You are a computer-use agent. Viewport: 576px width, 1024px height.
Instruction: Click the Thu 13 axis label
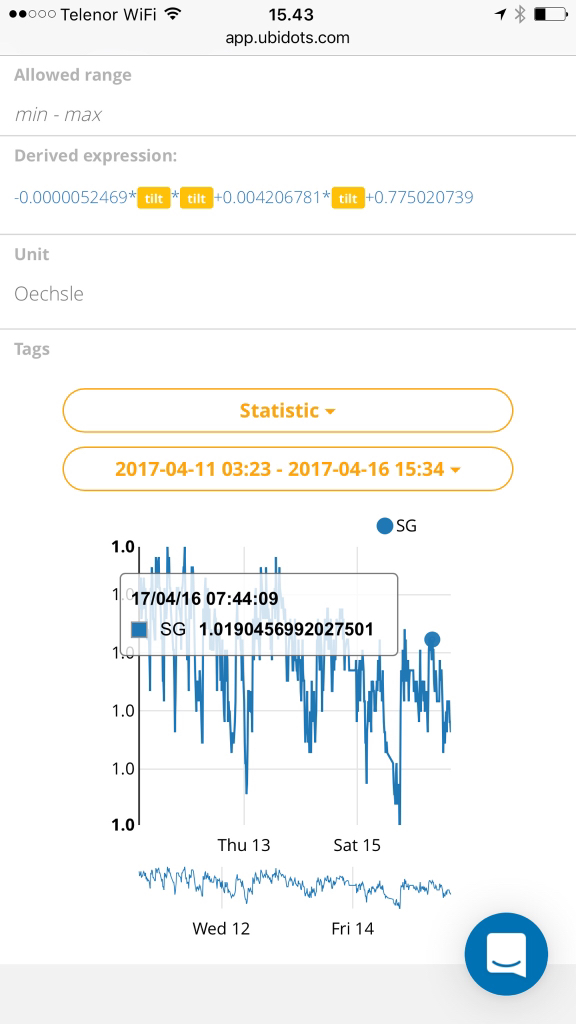244,845
